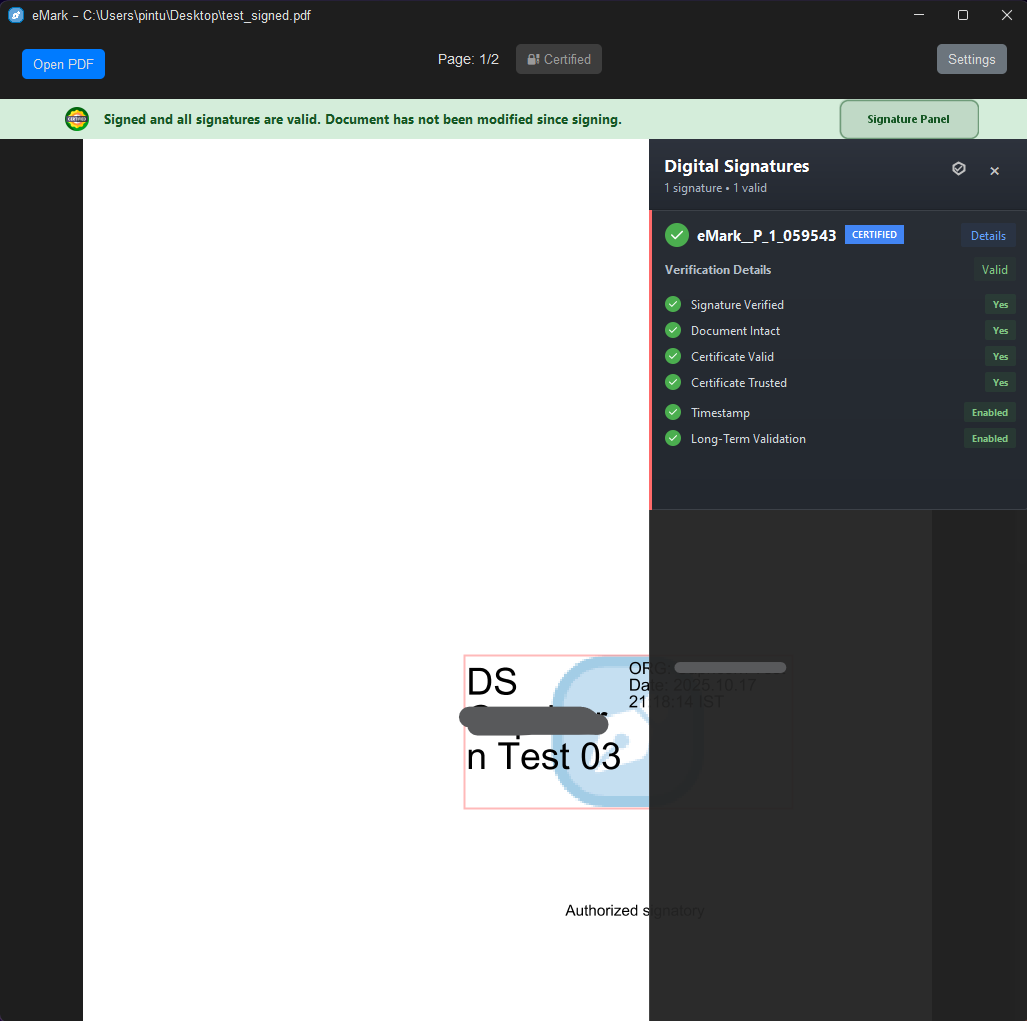Viewport: 1027px width, 1021px height.
Task: Click the Open PDF button
Action: click(63, 64)
